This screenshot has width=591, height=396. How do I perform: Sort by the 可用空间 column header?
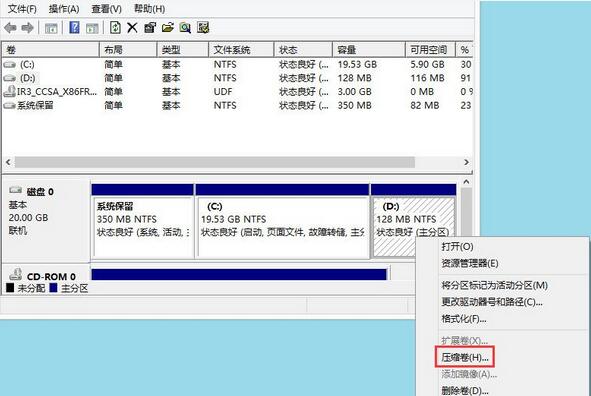pos(430,50)
